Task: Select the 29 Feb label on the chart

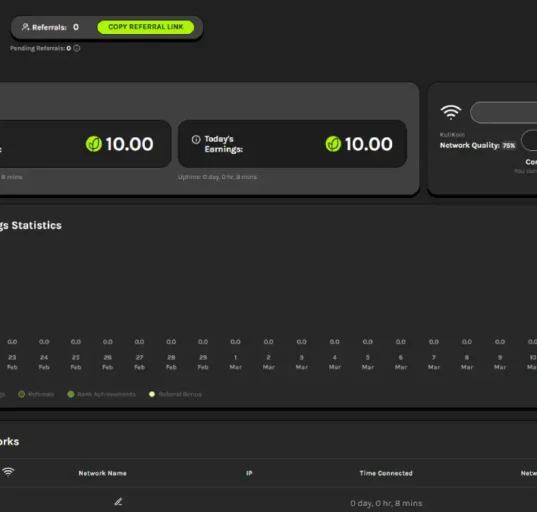Action: click(203, 362)
